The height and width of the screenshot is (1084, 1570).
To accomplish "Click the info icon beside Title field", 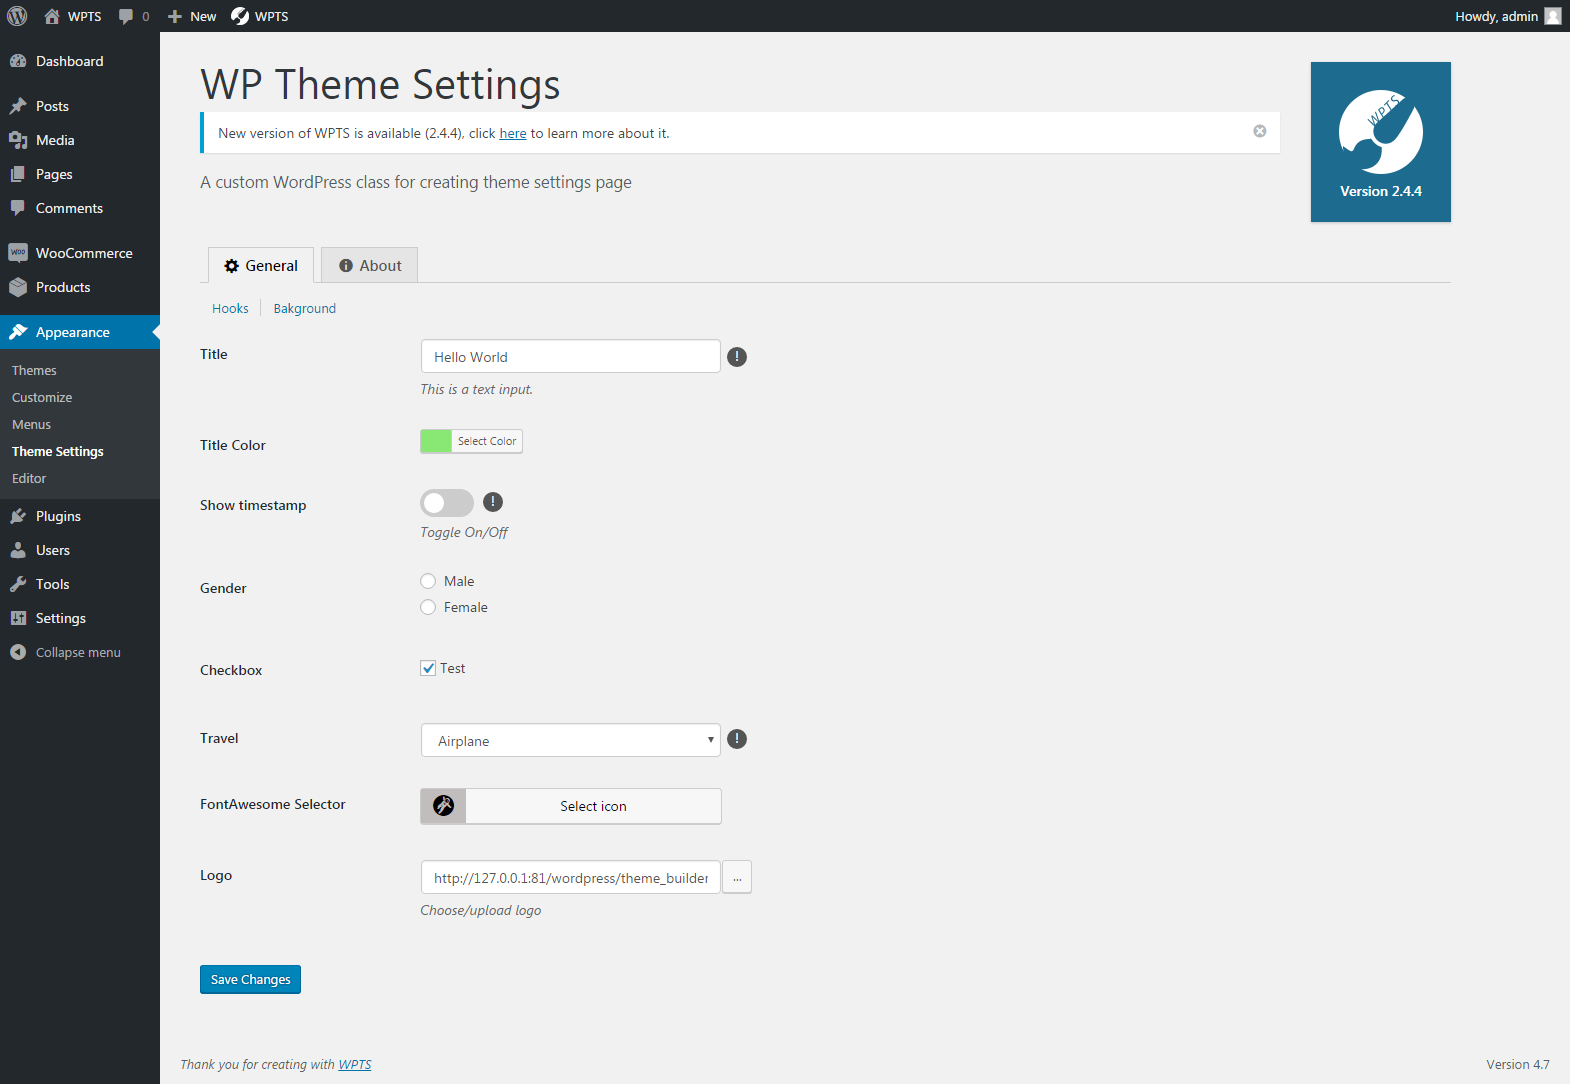I will tap(737, 357).
